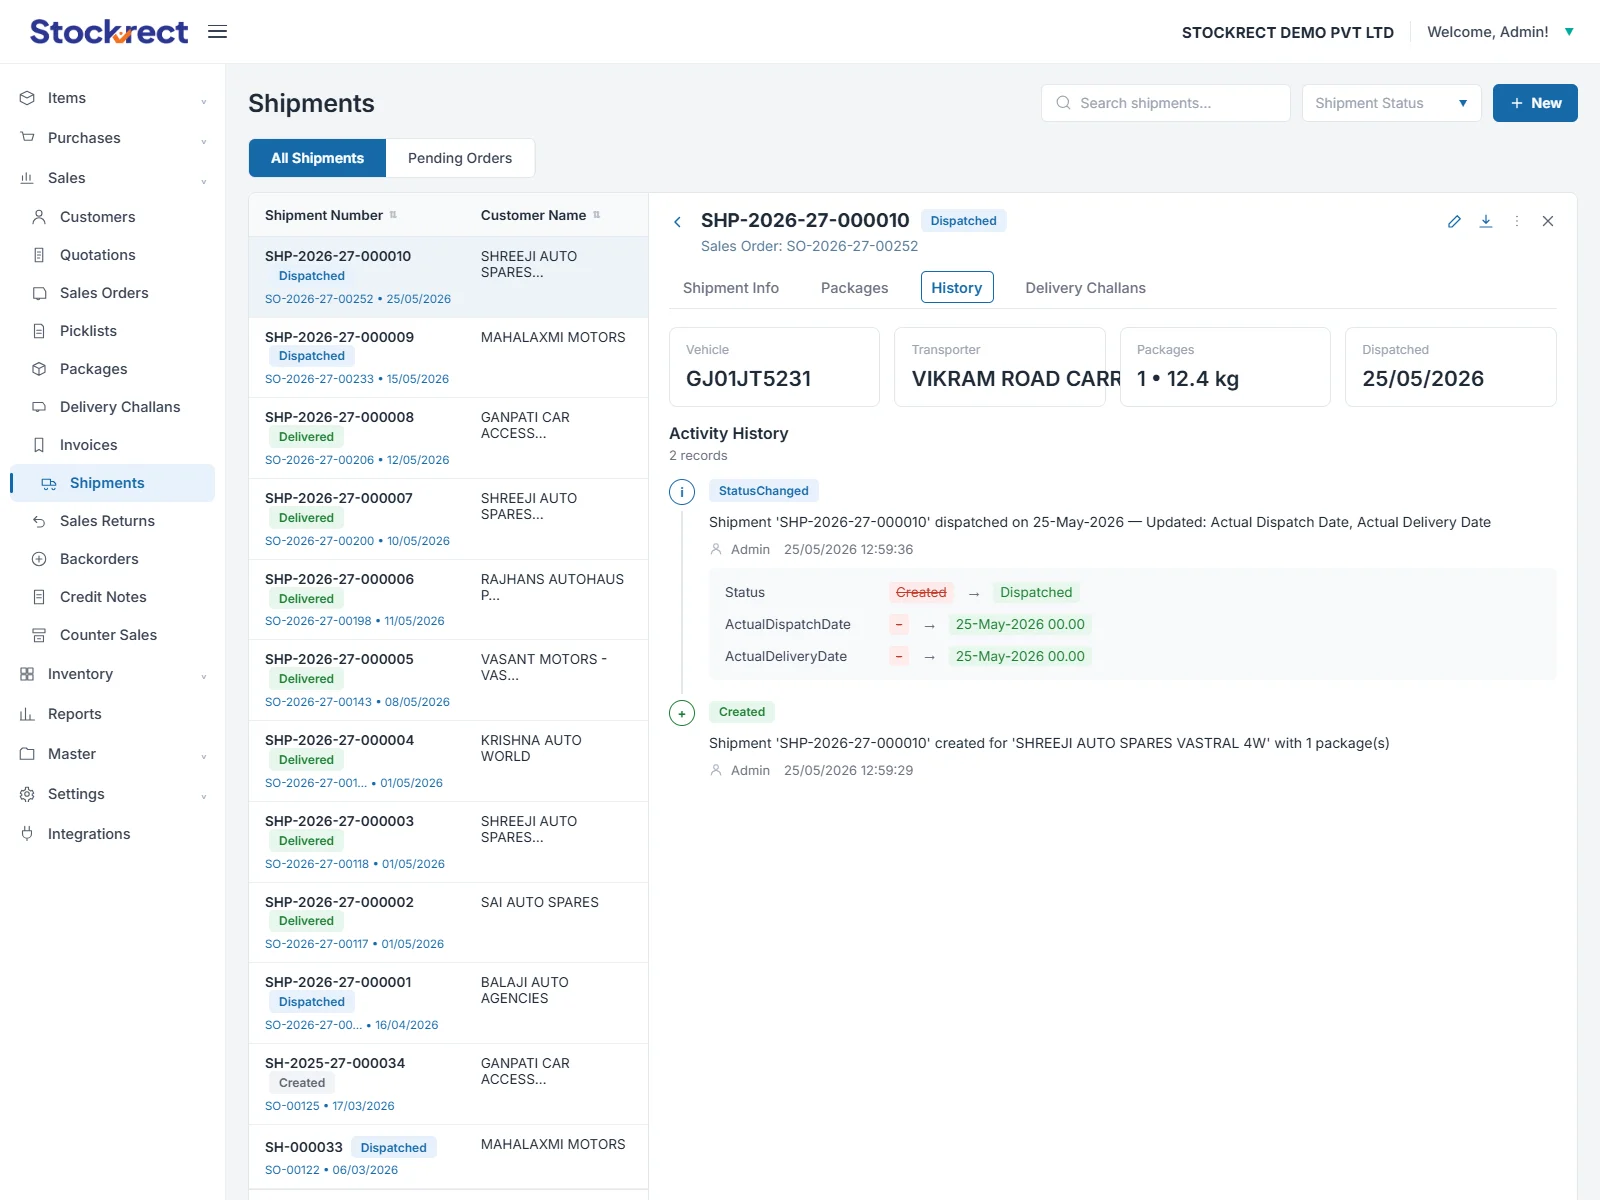Expand the Master menu
This screenshot has height=1200, width=1600.
(x=113, y=754)
